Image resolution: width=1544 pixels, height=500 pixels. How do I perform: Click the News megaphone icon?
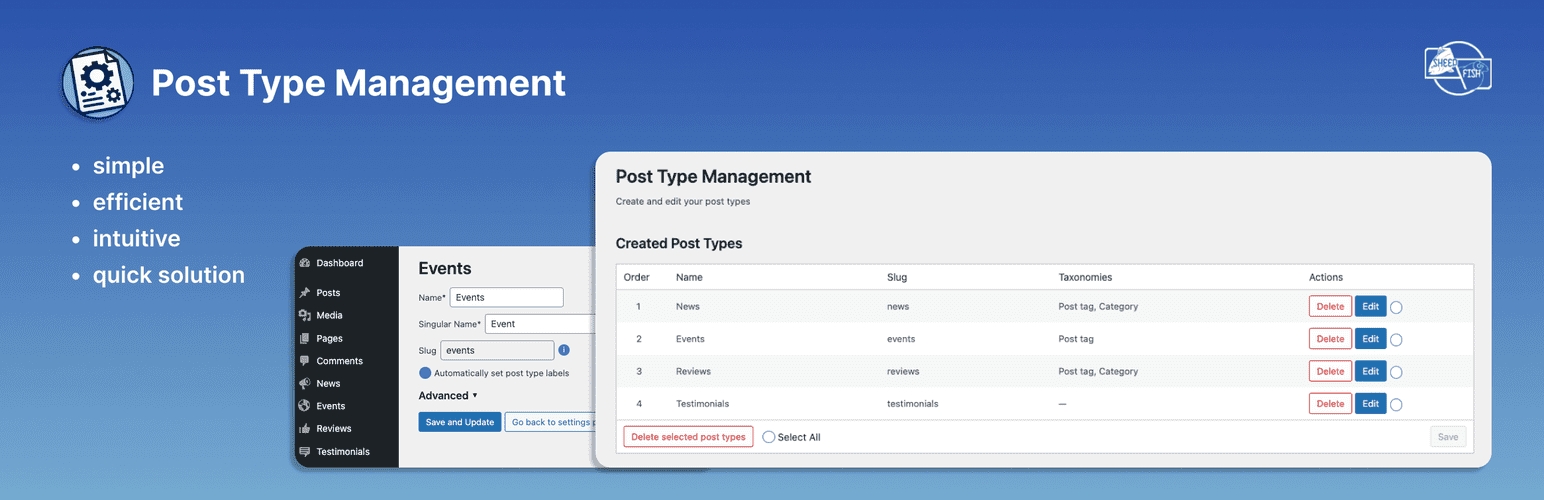click(x=304, y=383)
